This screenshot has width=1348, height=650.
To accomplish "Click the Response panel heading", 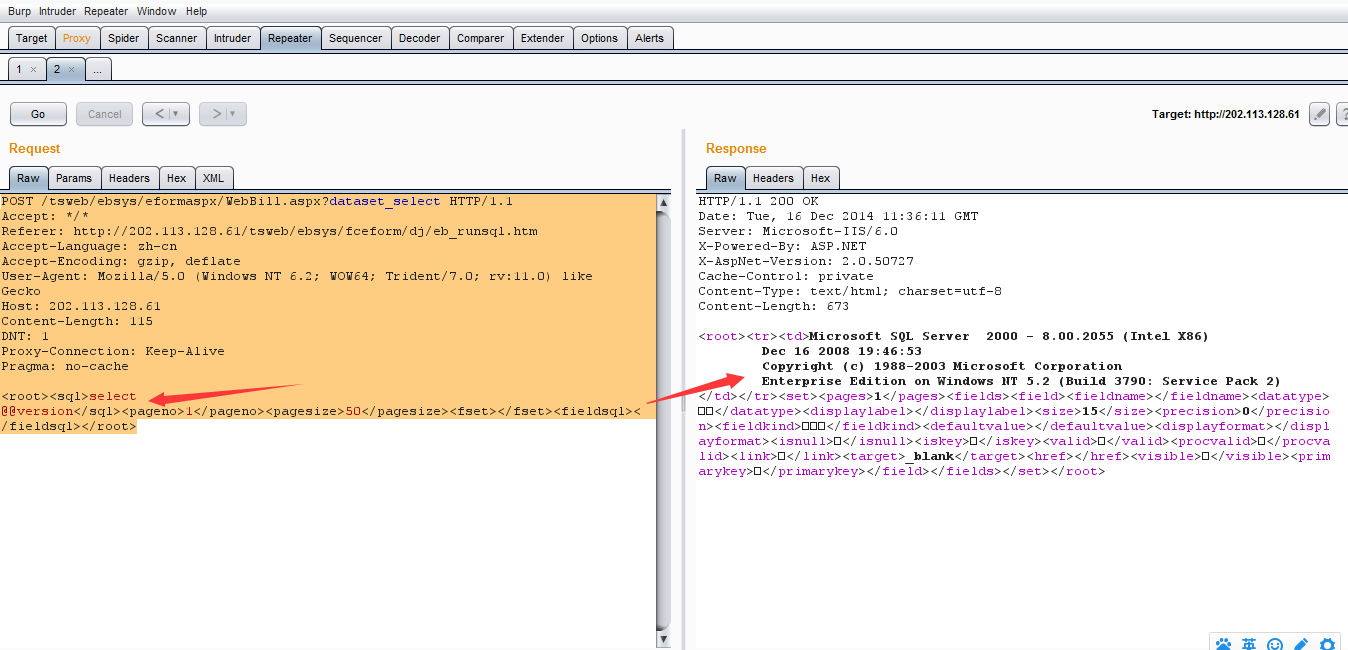I will (x=736, y=148).
